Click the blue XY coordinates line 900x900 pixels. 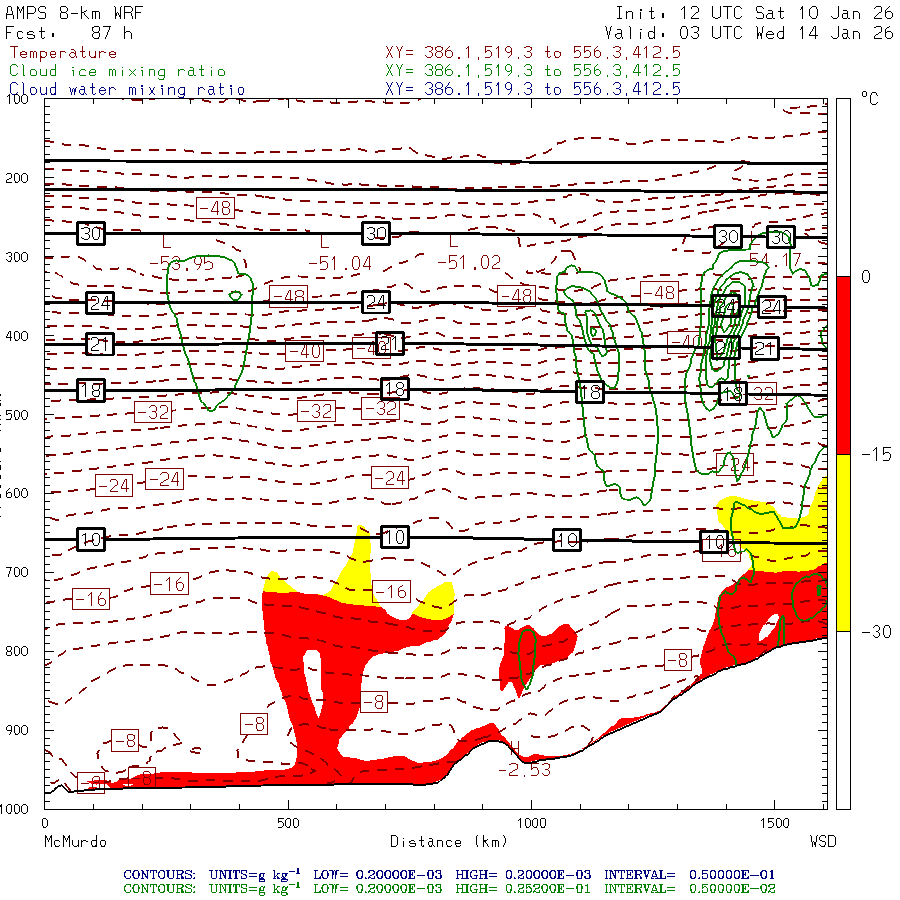[x=533, y=89]
